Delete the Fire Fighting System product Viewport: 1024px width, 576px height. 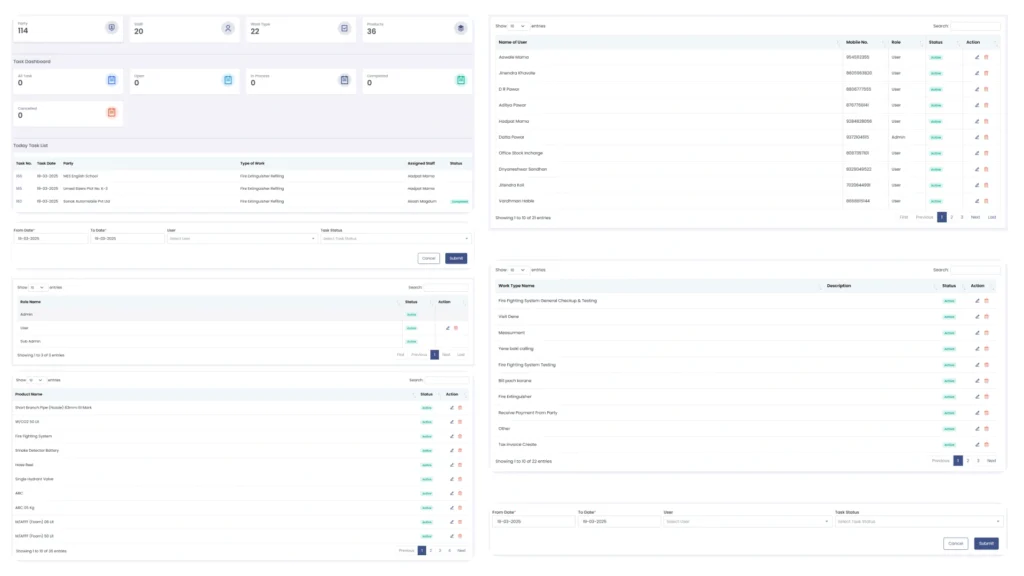460,436
